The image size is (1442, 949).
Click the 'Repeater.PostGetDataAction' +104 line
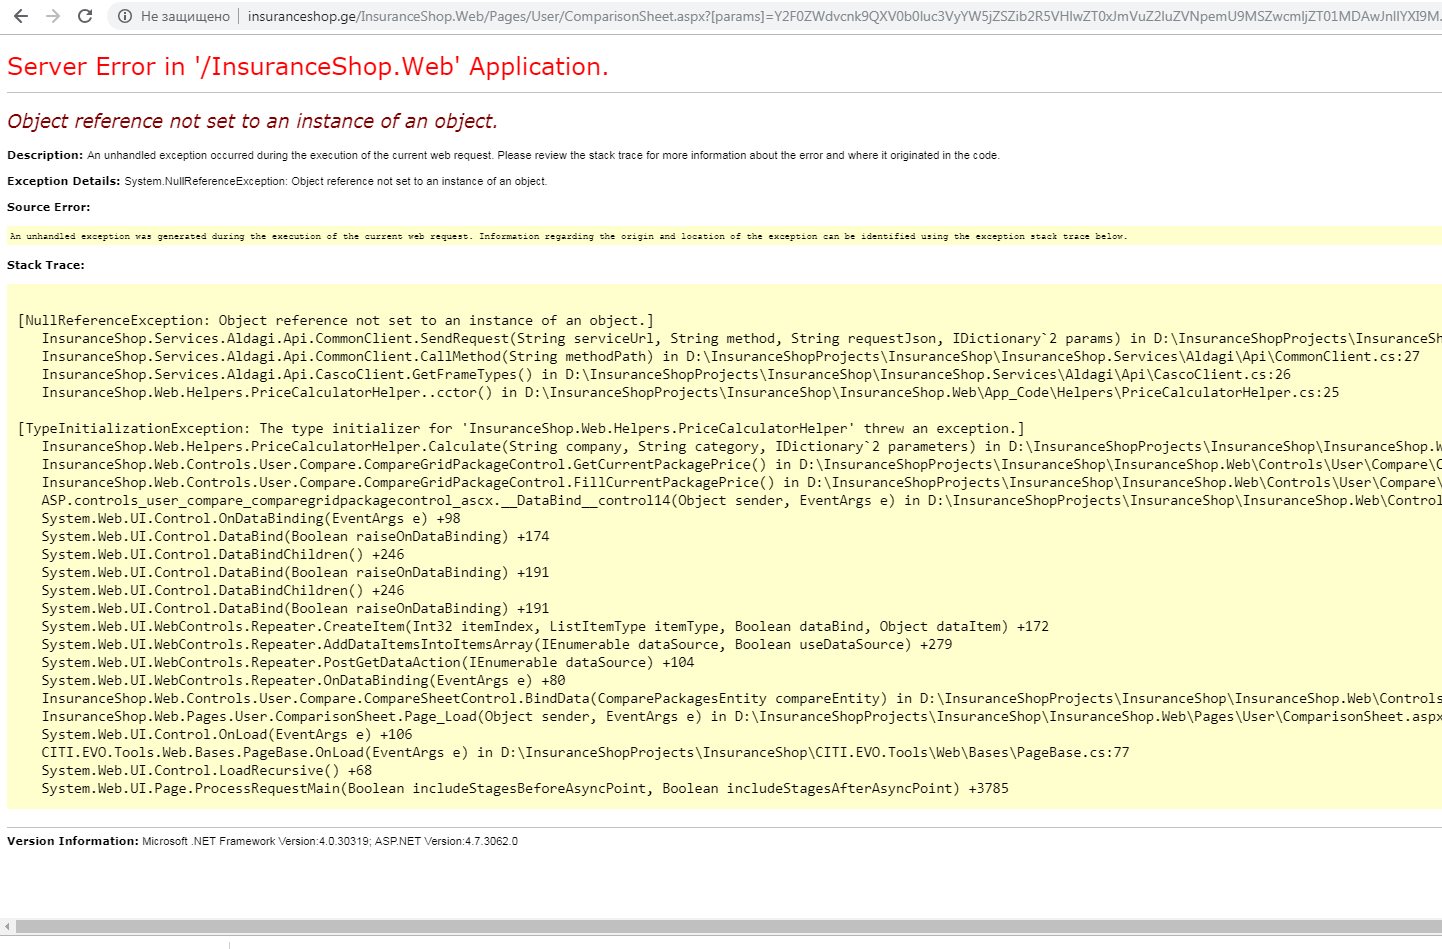tap(368, 663)
